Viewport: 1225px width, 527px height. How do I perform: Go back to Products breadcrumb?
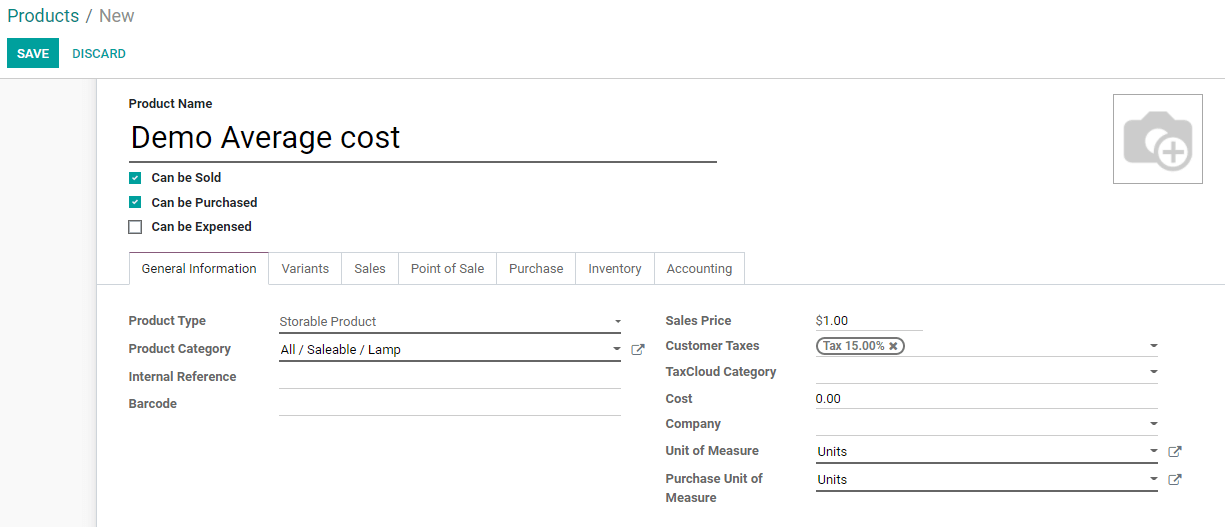(43, 16)
